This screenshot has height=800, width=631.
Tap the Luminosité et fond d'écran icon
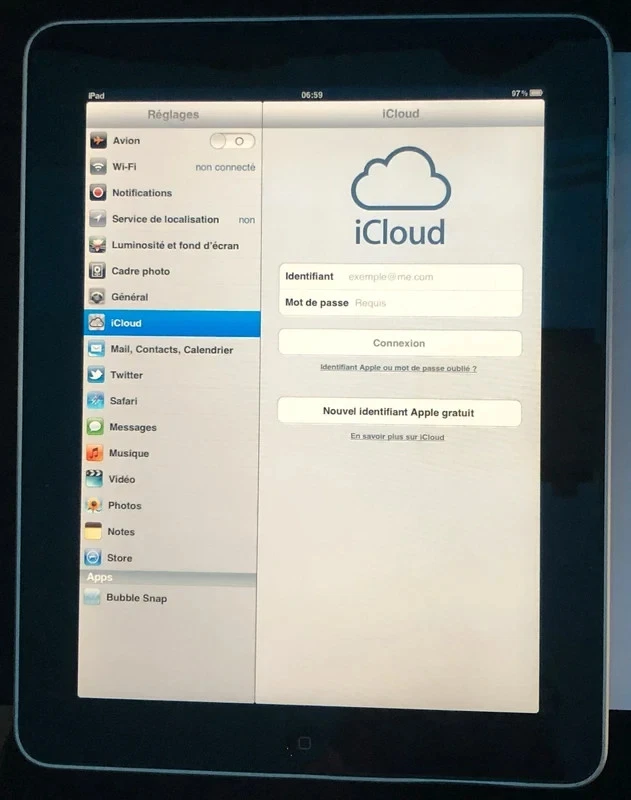(x=97, y=245)
